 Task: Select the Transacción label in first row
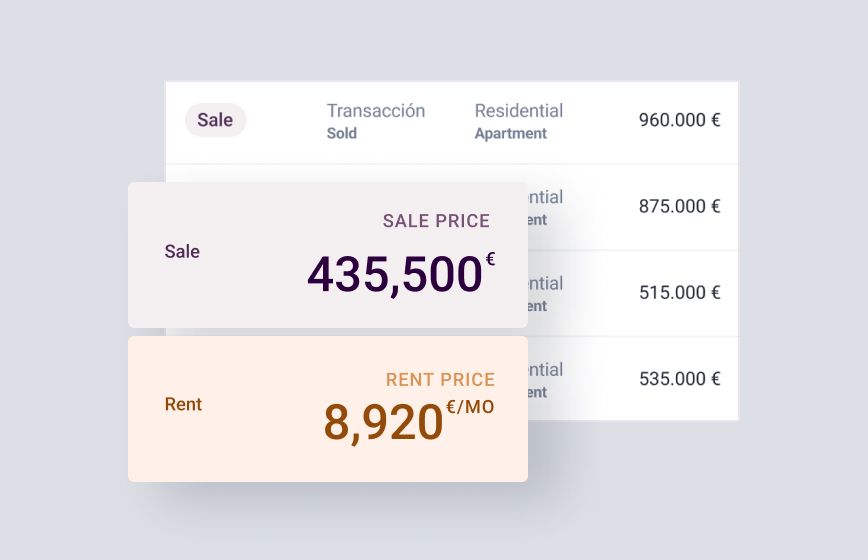(x=376, y=111)
